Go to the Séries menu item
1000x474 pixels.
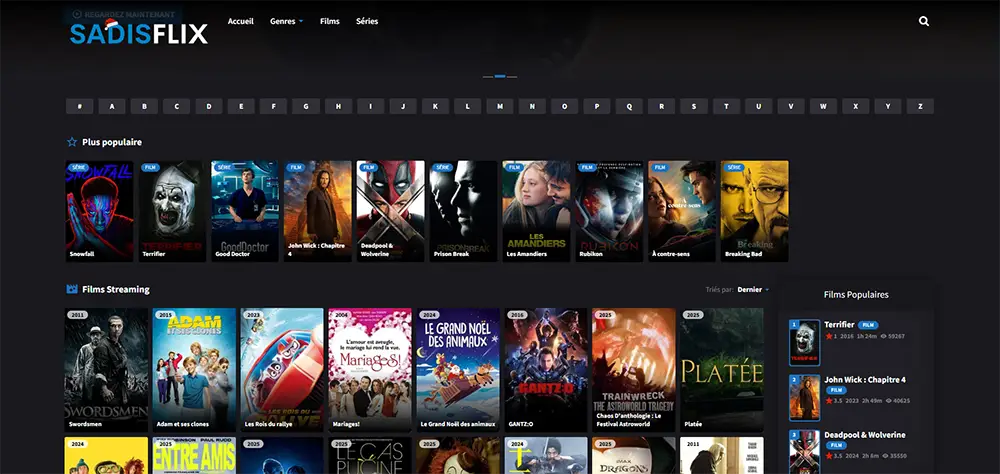pyautogui.click(x=367, y=21)
